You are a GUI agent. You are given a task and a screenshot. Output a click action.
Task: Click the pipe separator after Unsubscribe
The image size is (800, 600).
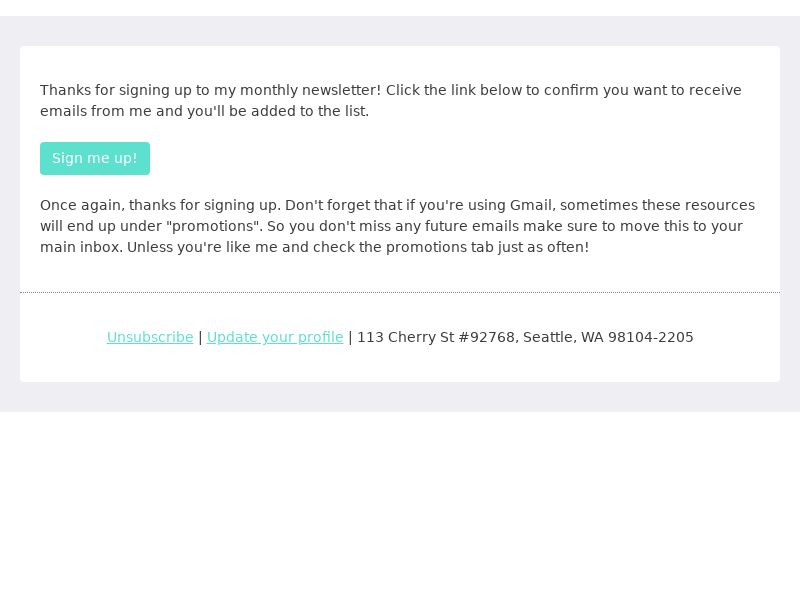click(200, 337)
